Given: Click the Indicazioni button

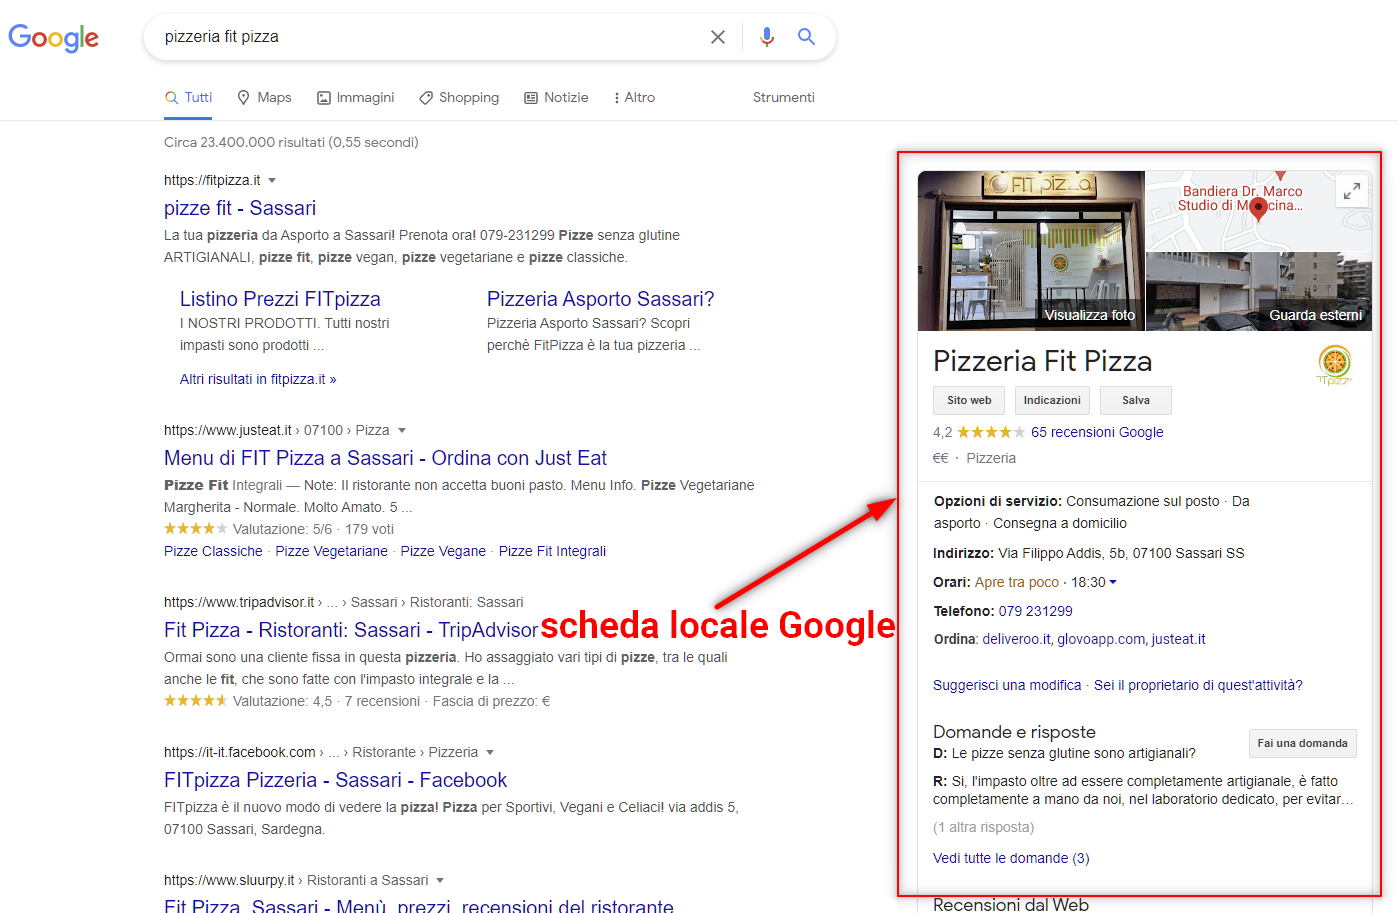Looking at the screenshot, I should pyautogui.click(x=1052, y=400).
